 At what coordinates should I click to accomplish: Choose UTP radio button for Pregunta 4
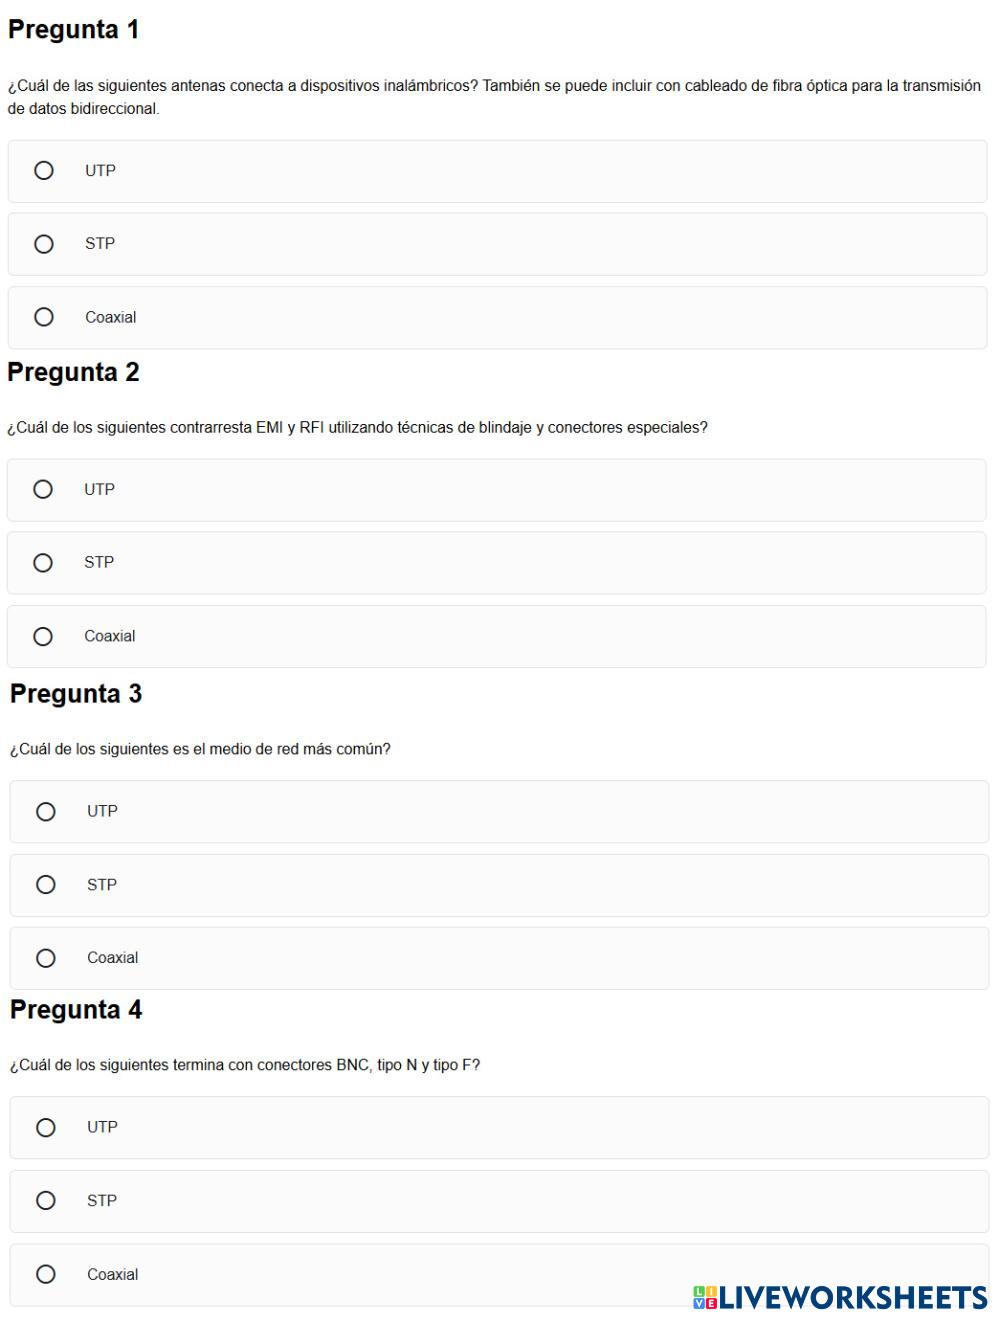46,1127
